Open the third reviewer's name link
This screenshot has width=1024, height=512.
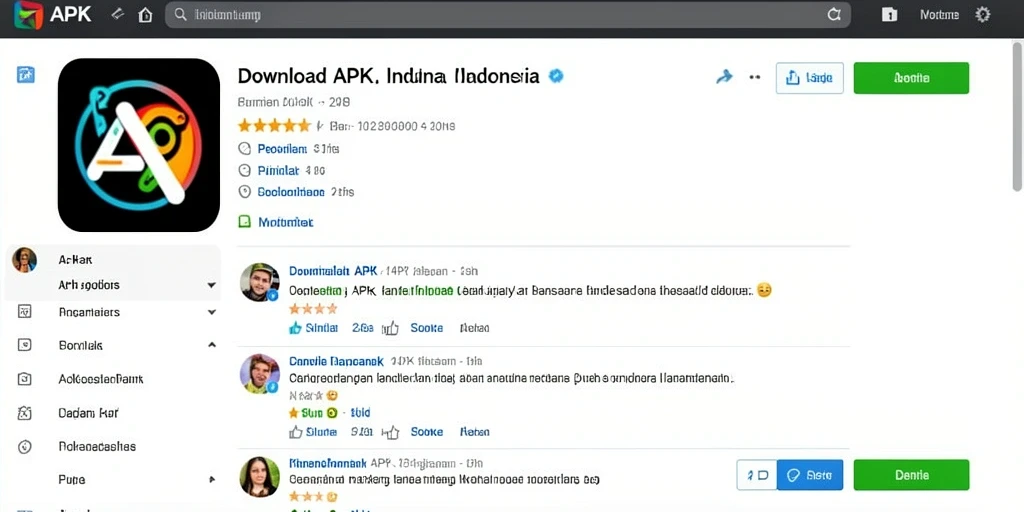tap(327, 463)
